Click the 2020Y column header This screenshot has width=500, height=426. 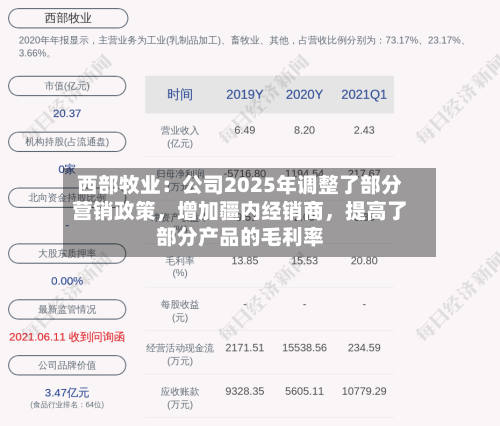[304, 95]
